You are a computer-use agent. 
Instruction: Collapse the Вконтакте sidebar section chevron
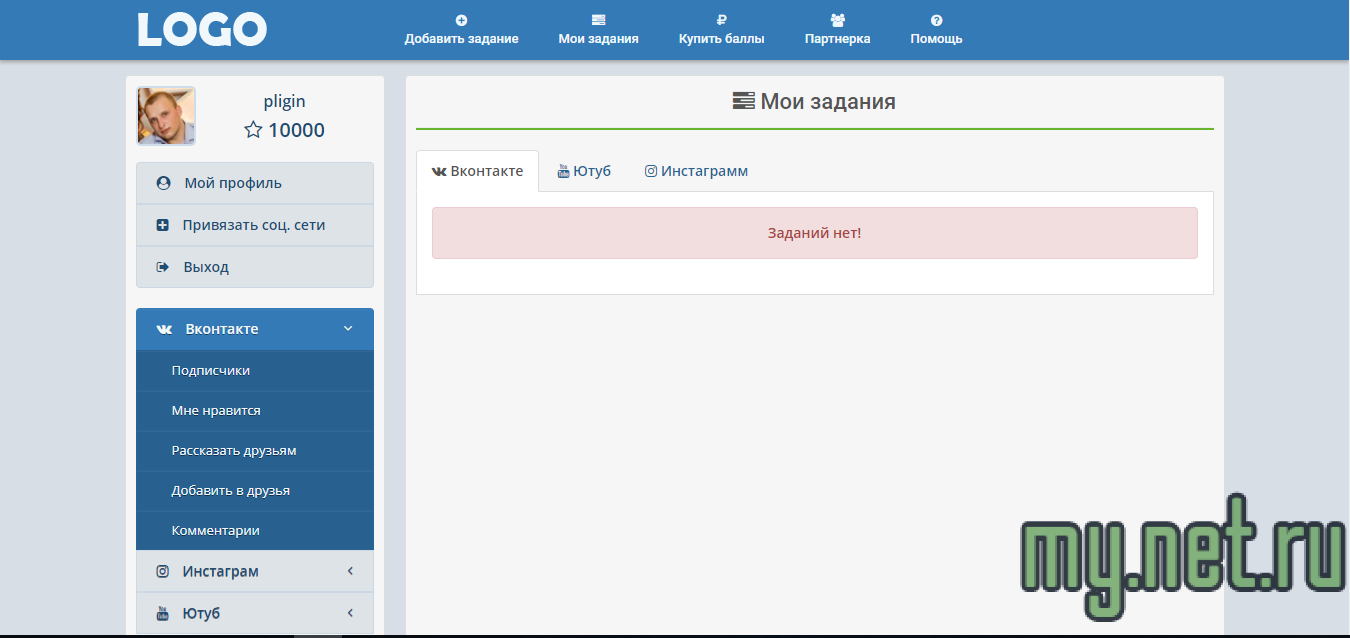(348, 329)
